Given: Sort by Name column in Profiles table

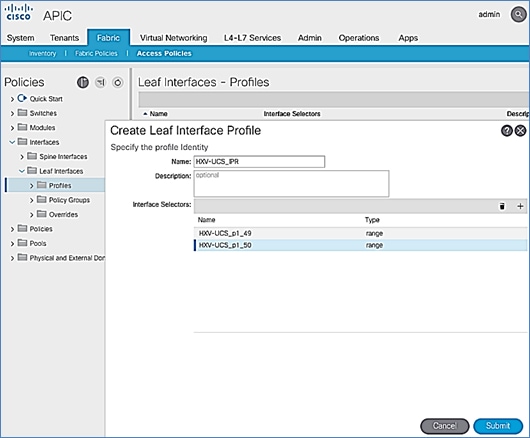Looking at the screenshot, I should coord(159,114).
